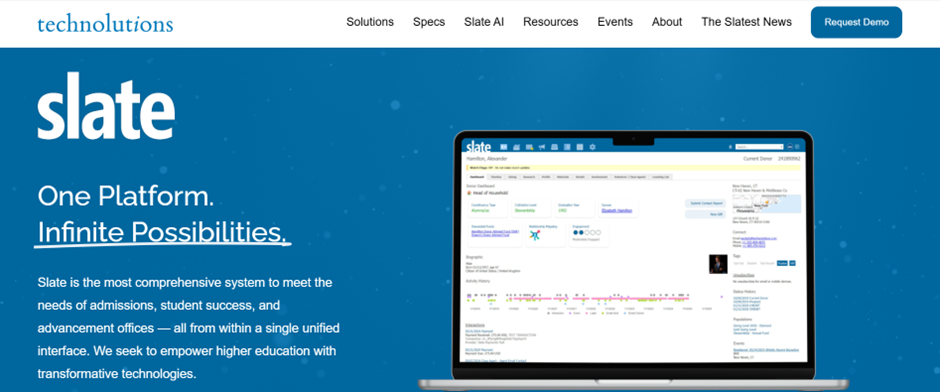
Task: Click the gear icon in laptop's Slate toolbar
Action: pyautogui.click(x=592, y=147)
